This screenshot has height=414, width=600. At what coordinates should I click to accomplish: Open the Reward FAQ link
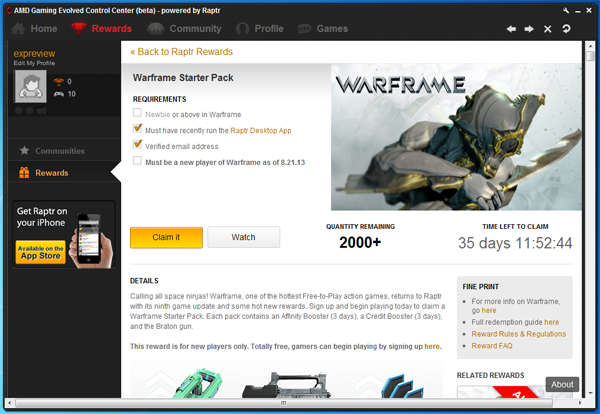492,346
